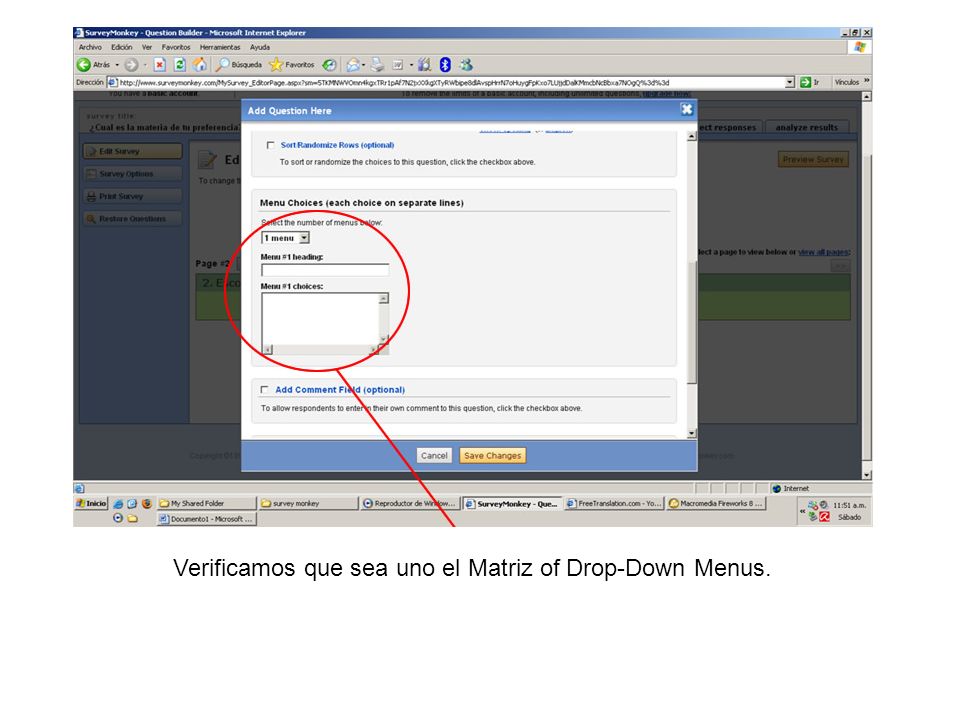960x720 pixels.
Task: Click the address bar URL field
Action: click(x=446, y=82)
